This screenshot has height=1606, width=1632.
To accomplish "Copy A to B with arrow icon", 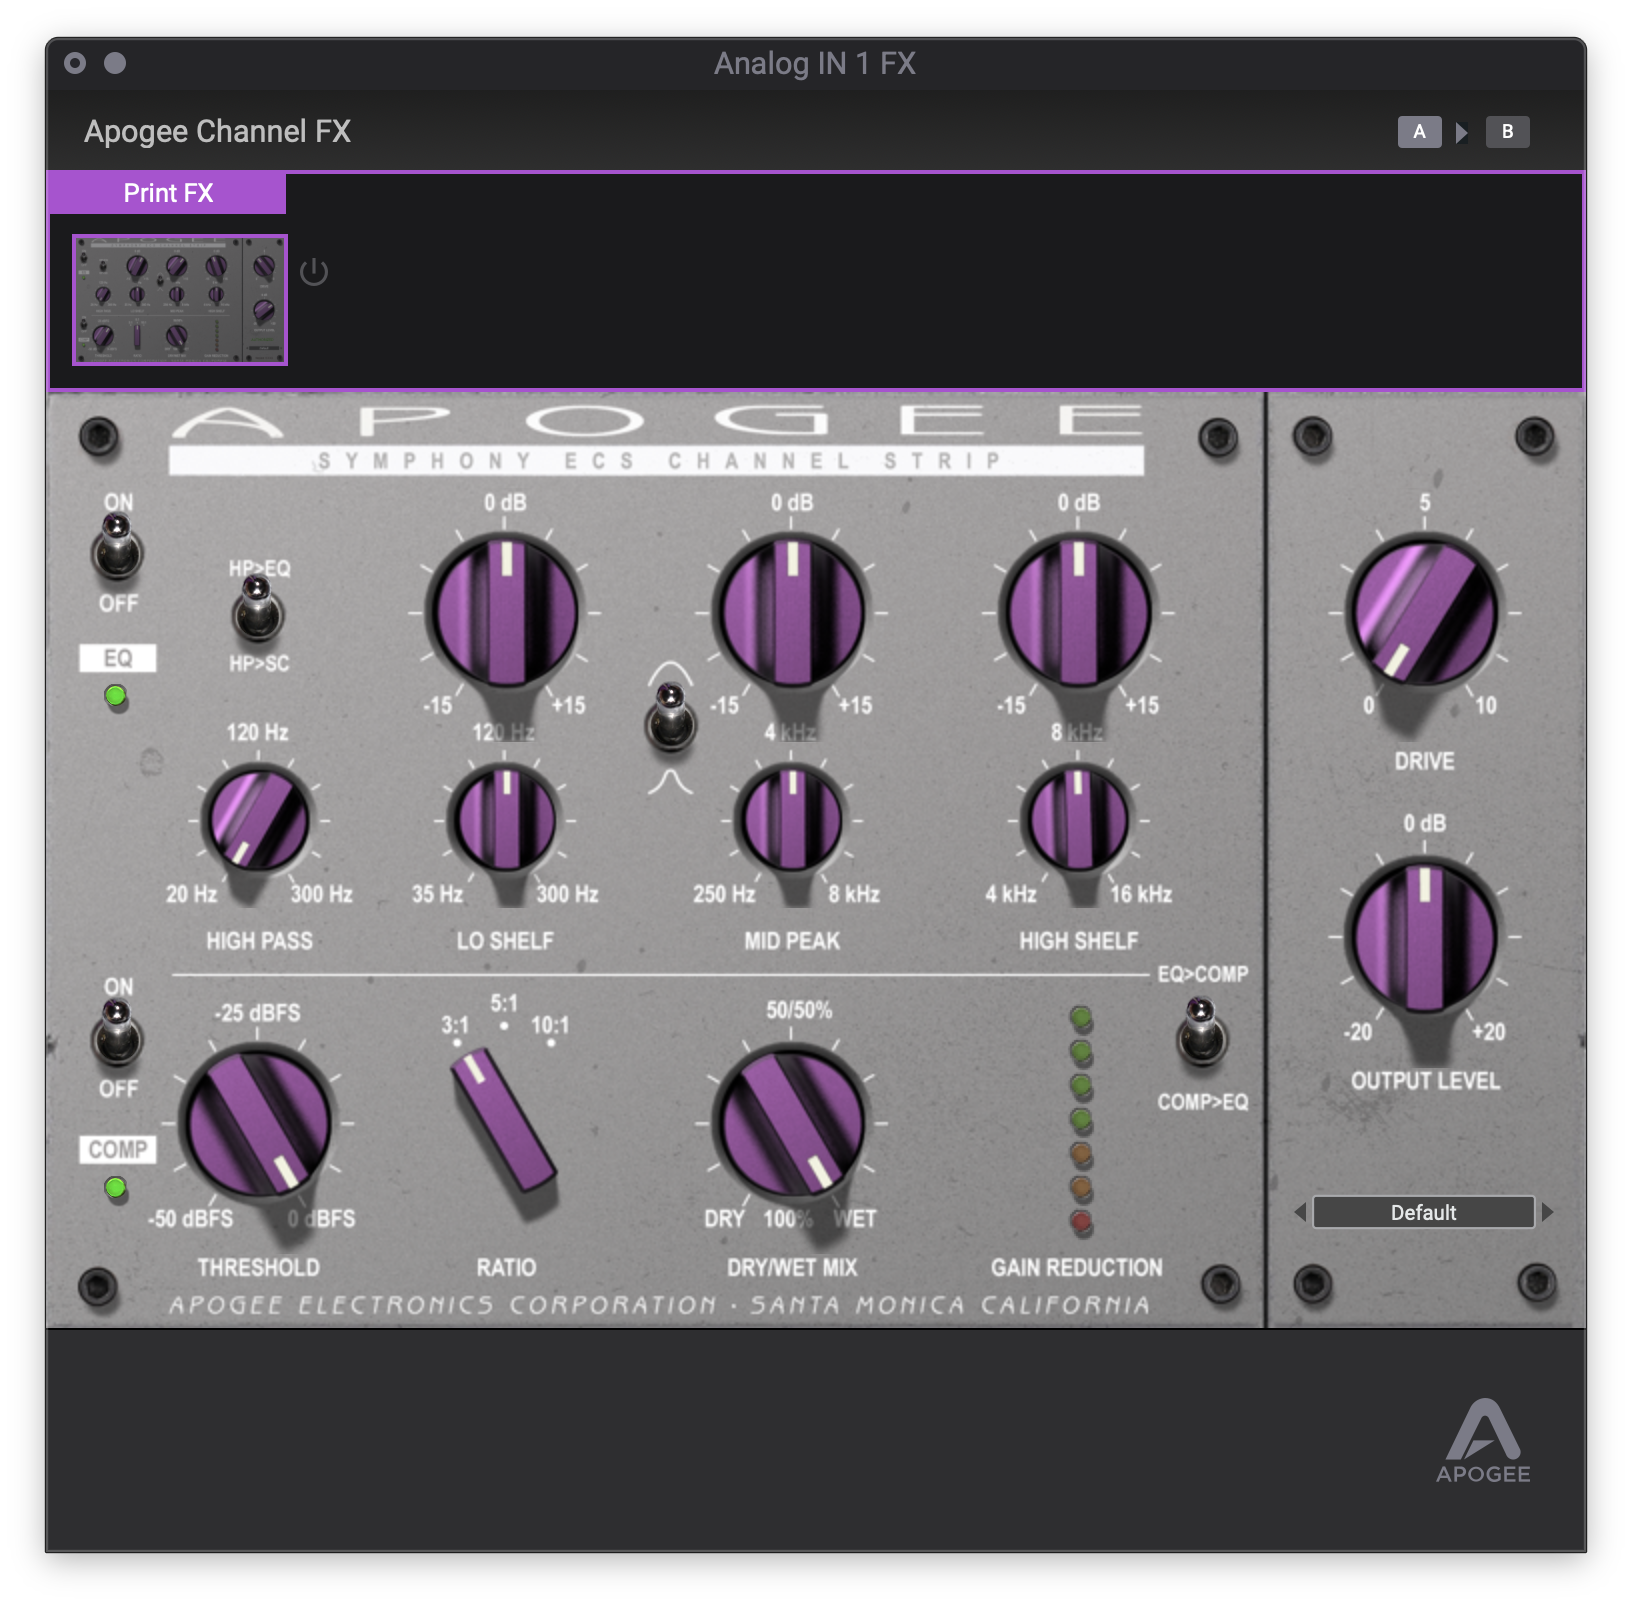I will coord(1462,132).
